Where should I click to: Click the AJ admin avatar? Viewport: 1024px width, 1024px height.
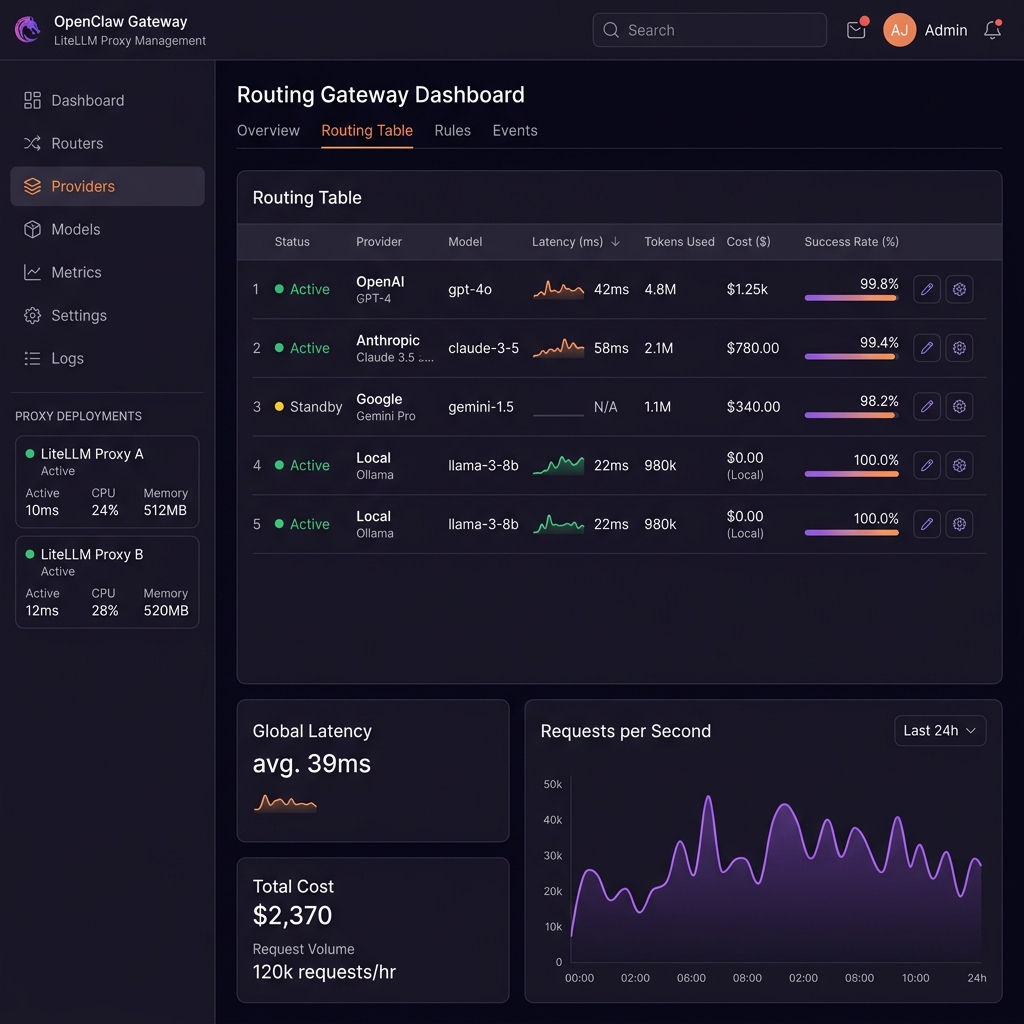(x=899, y=30)
